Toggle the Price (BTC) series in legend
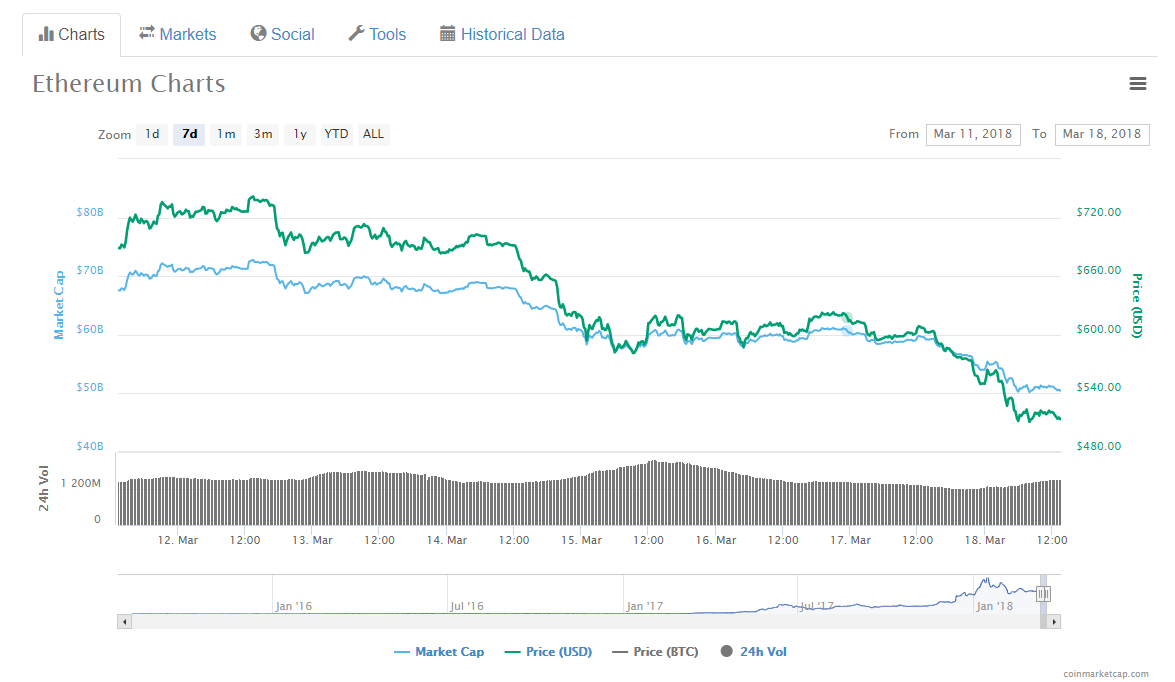Screen dimensions: 1175x682 [x=656, y=652]
